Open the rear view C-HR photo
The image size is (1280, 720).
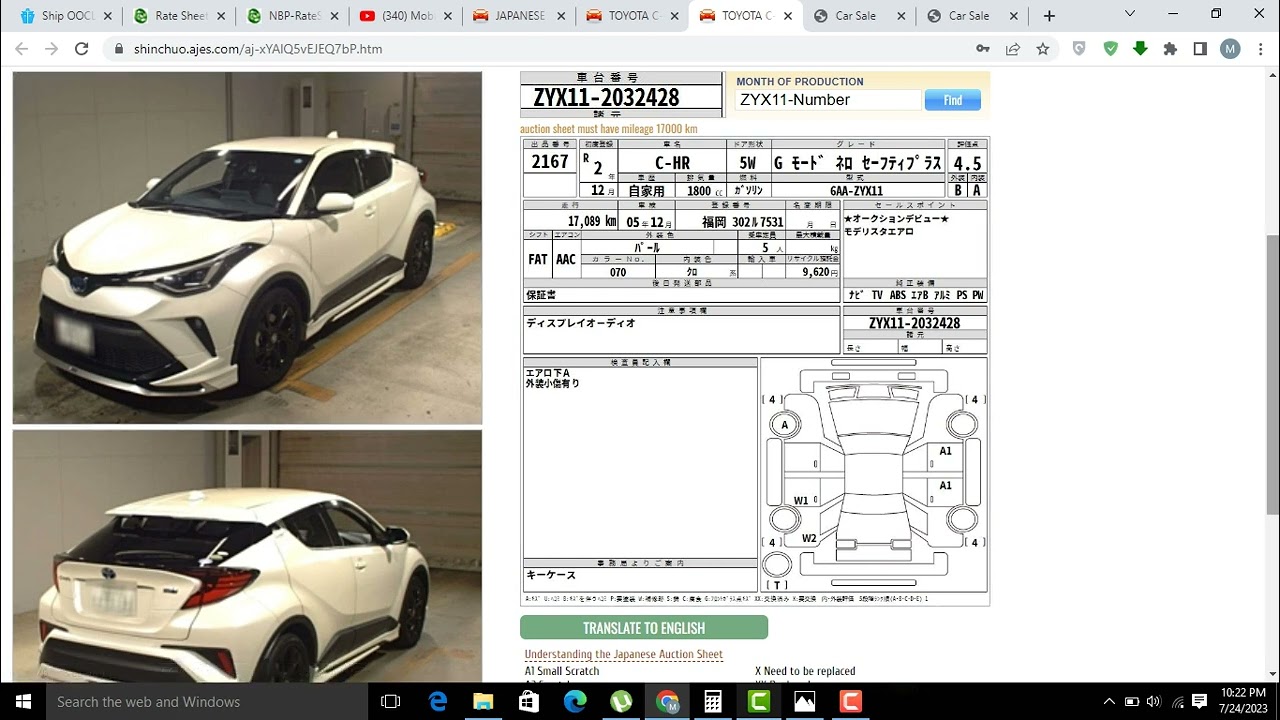coord(247,557)
